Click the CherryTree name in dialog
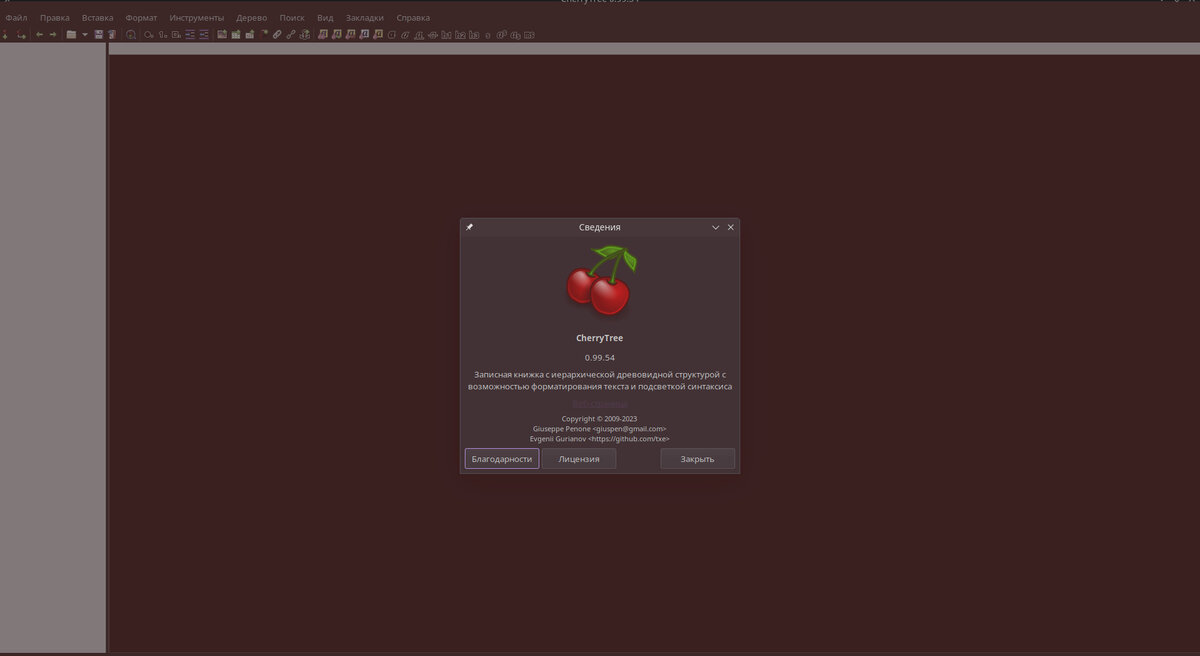 click(x=600, y=338)
